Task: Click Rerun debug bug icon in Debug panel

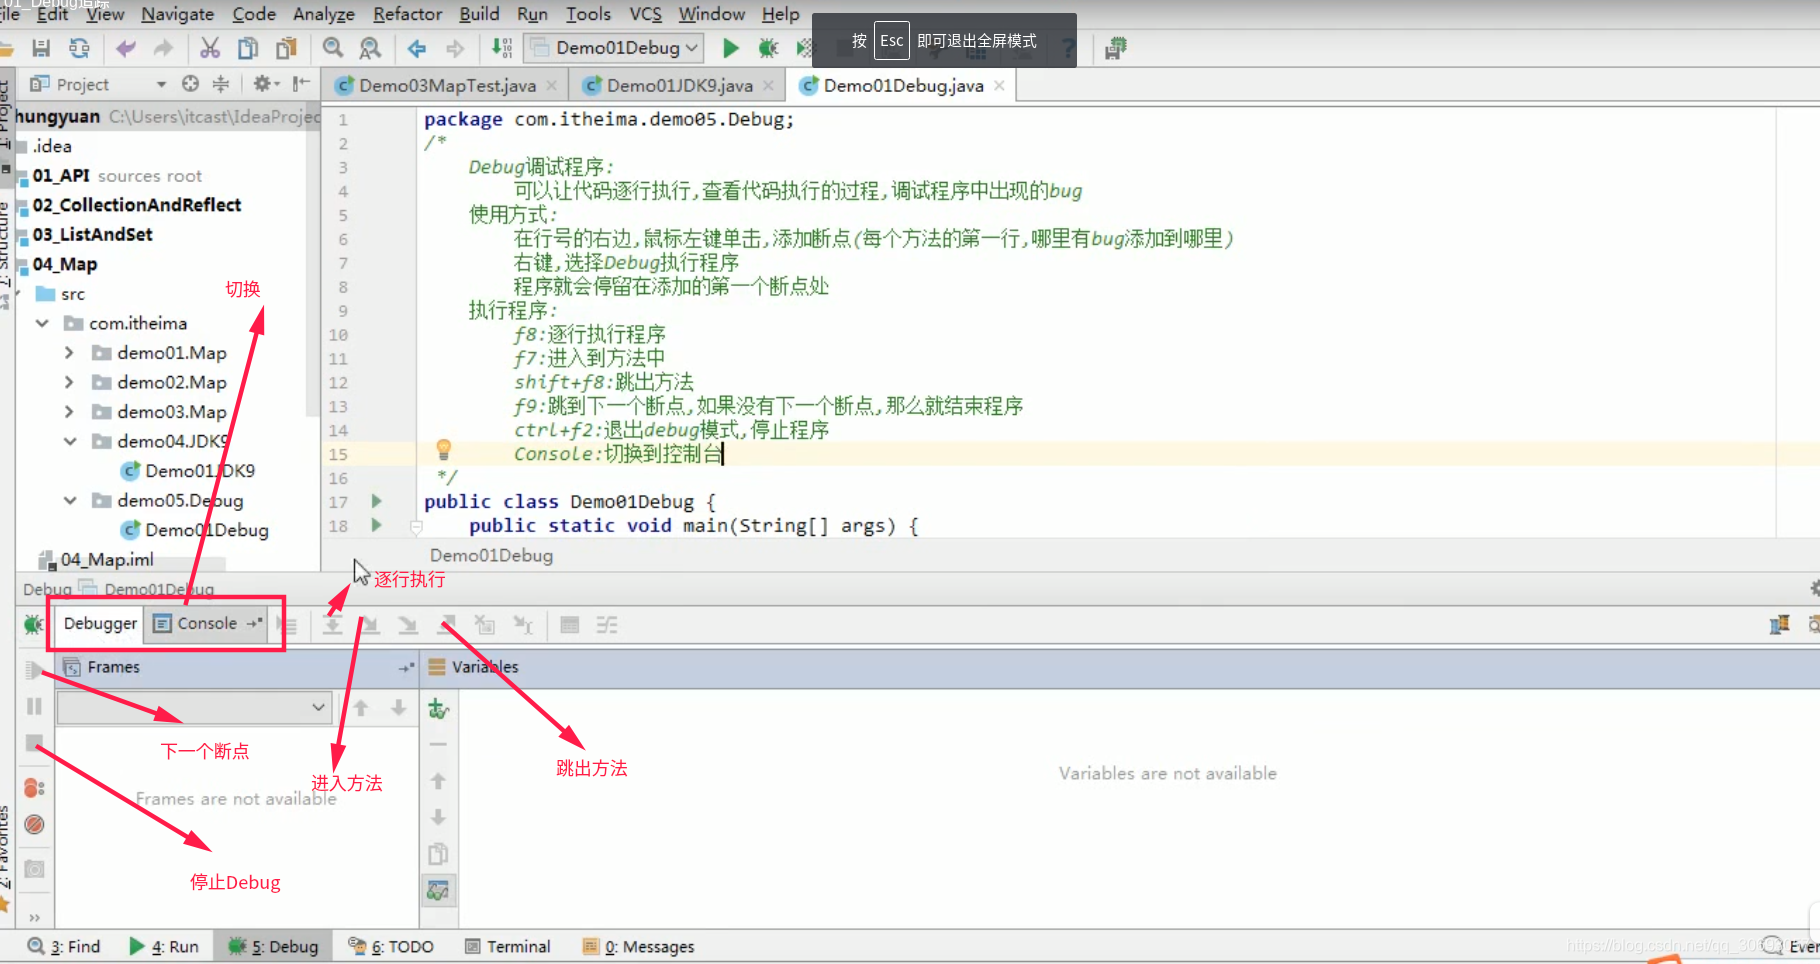Action: (33, 625)
